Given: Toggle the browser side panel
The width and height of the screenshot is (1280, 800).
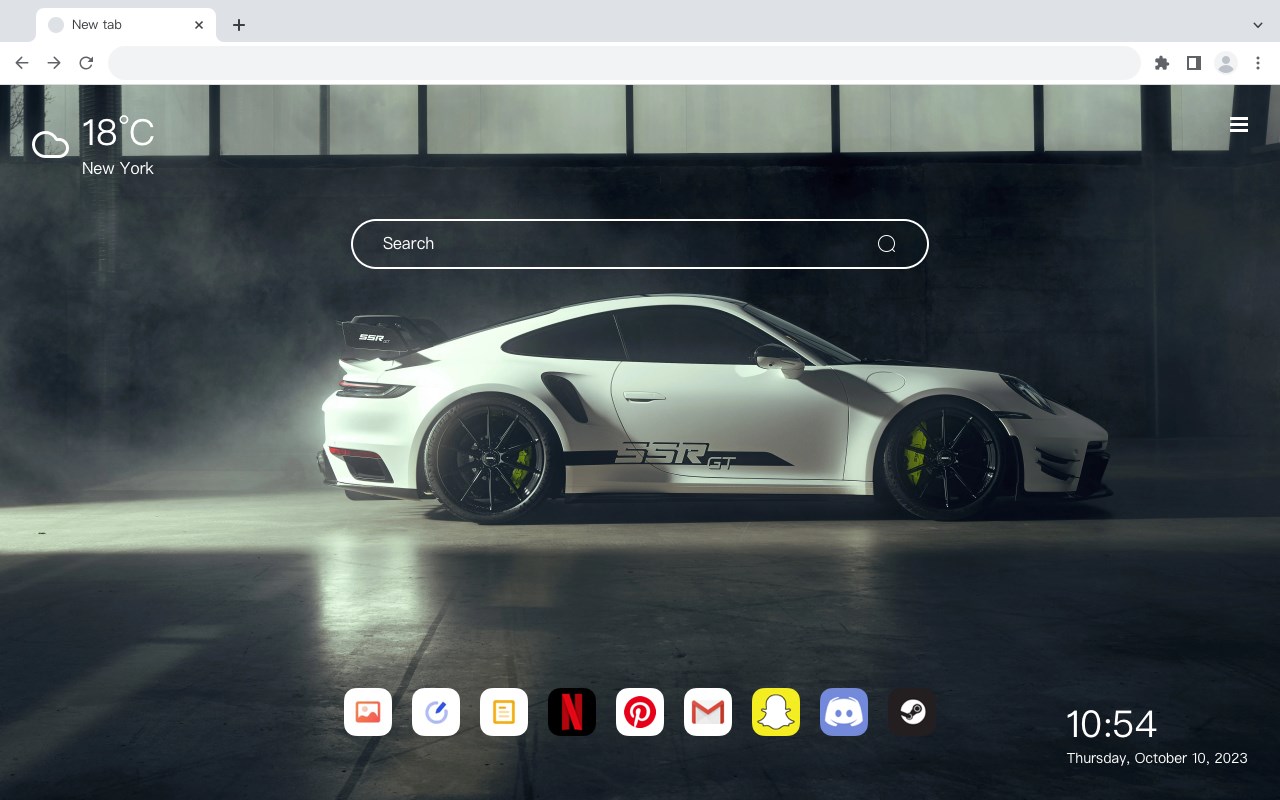Looking at the screenshot, I should click(x=1193, y=63).
